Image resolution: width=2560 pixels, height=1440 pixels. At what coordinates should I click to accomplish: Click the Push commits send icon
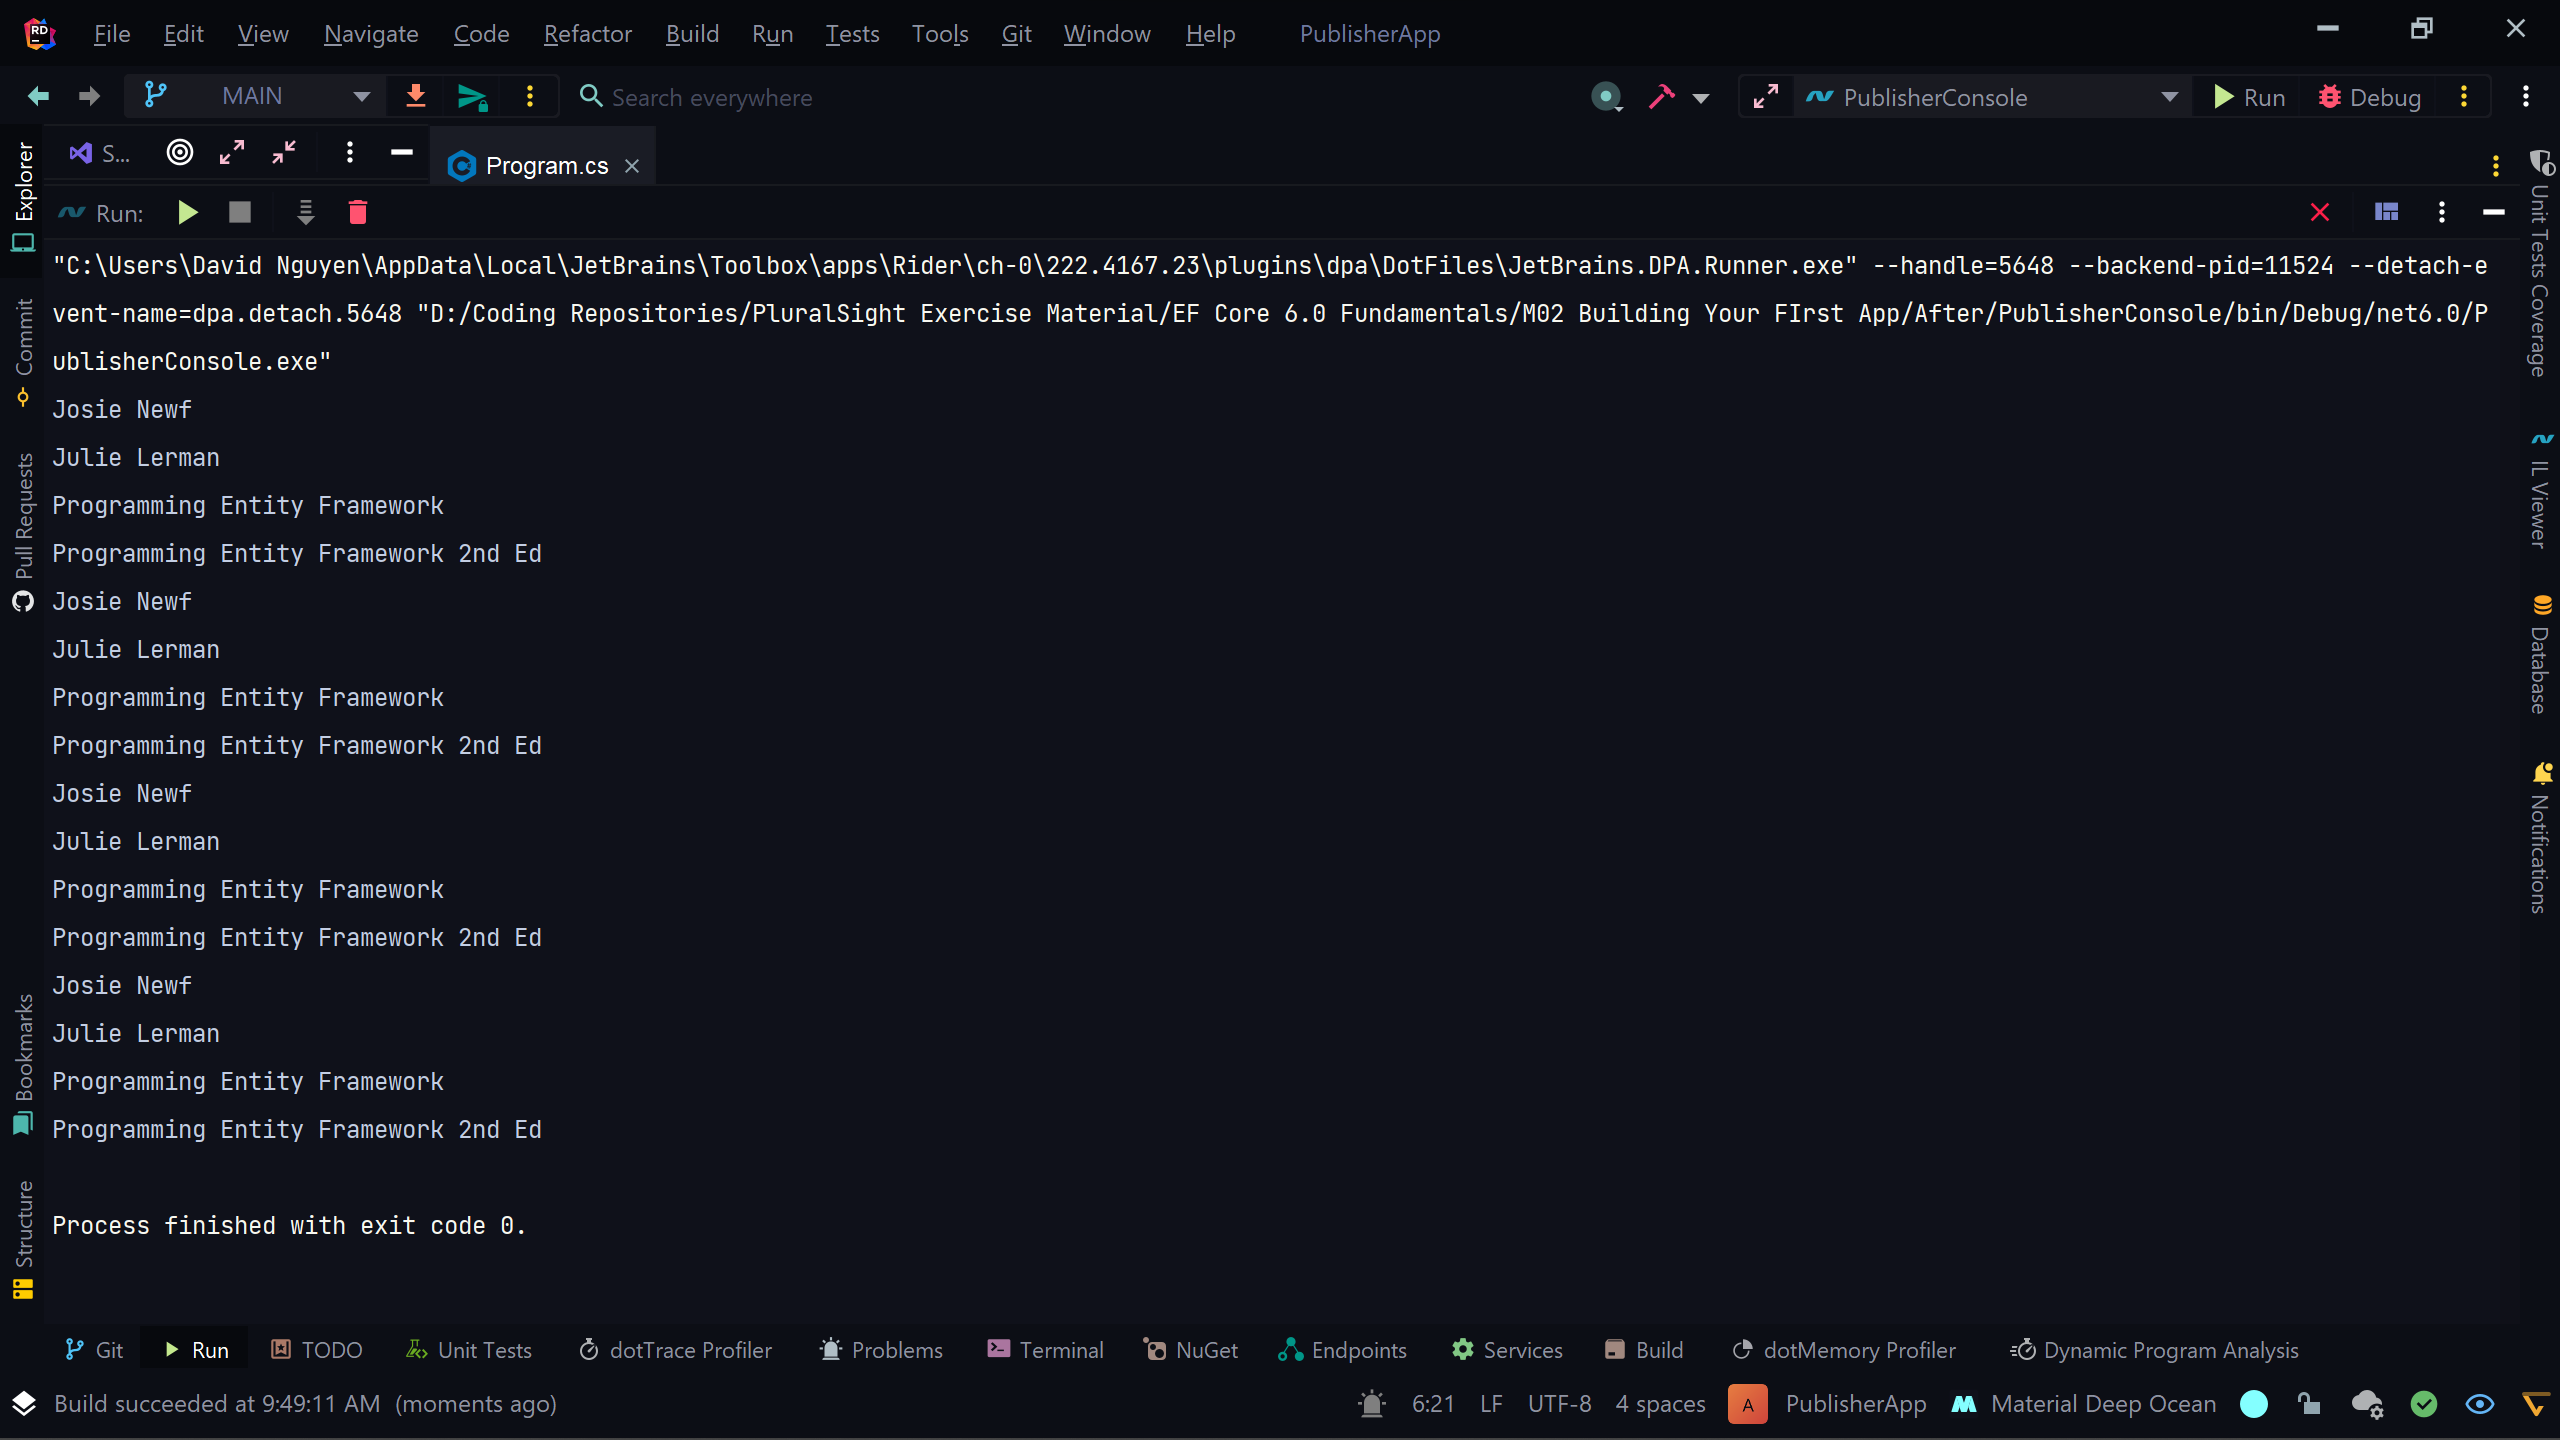pos(471,97)
